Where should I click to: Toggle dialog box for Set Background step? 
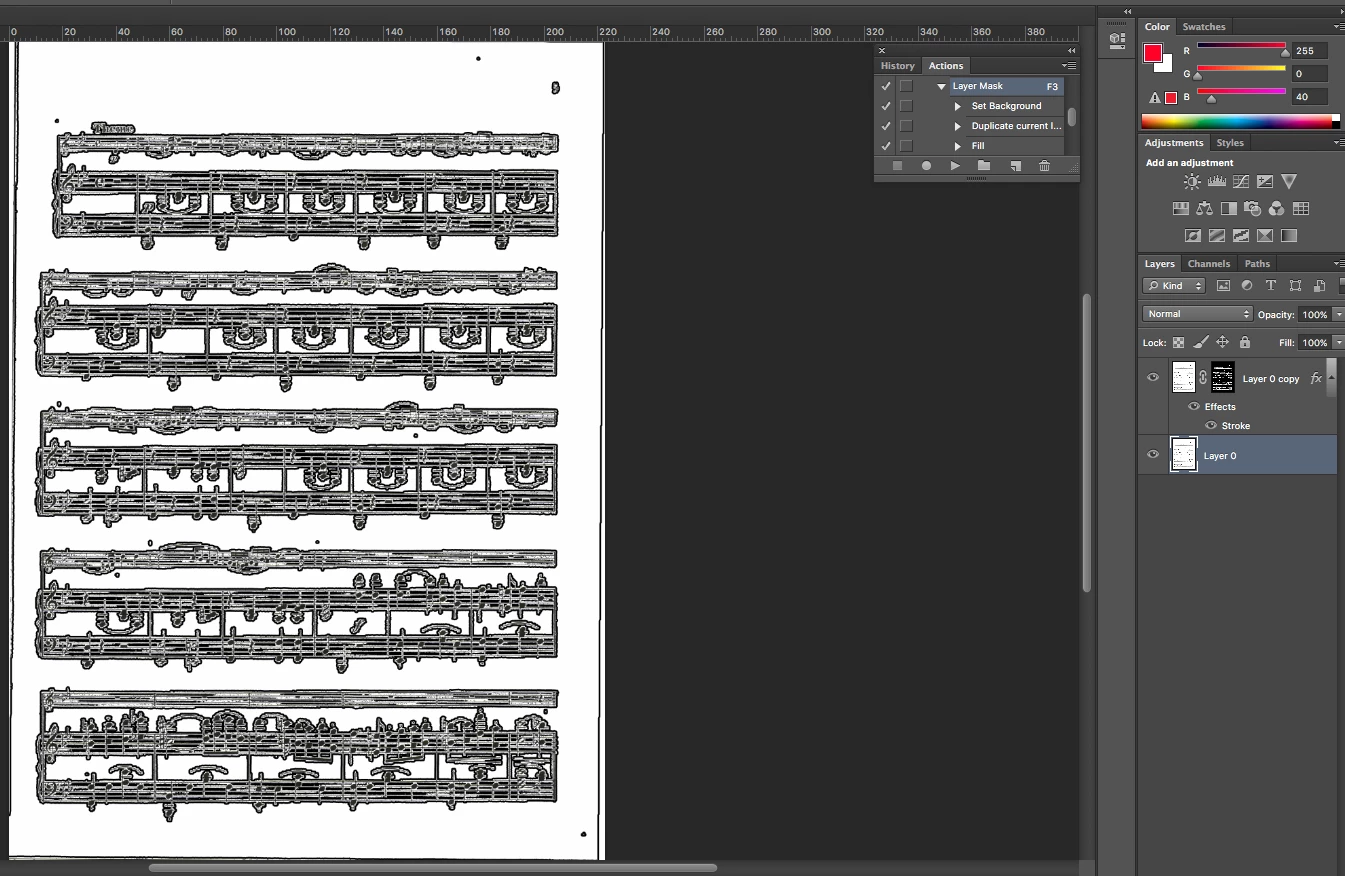coord(906,106)
